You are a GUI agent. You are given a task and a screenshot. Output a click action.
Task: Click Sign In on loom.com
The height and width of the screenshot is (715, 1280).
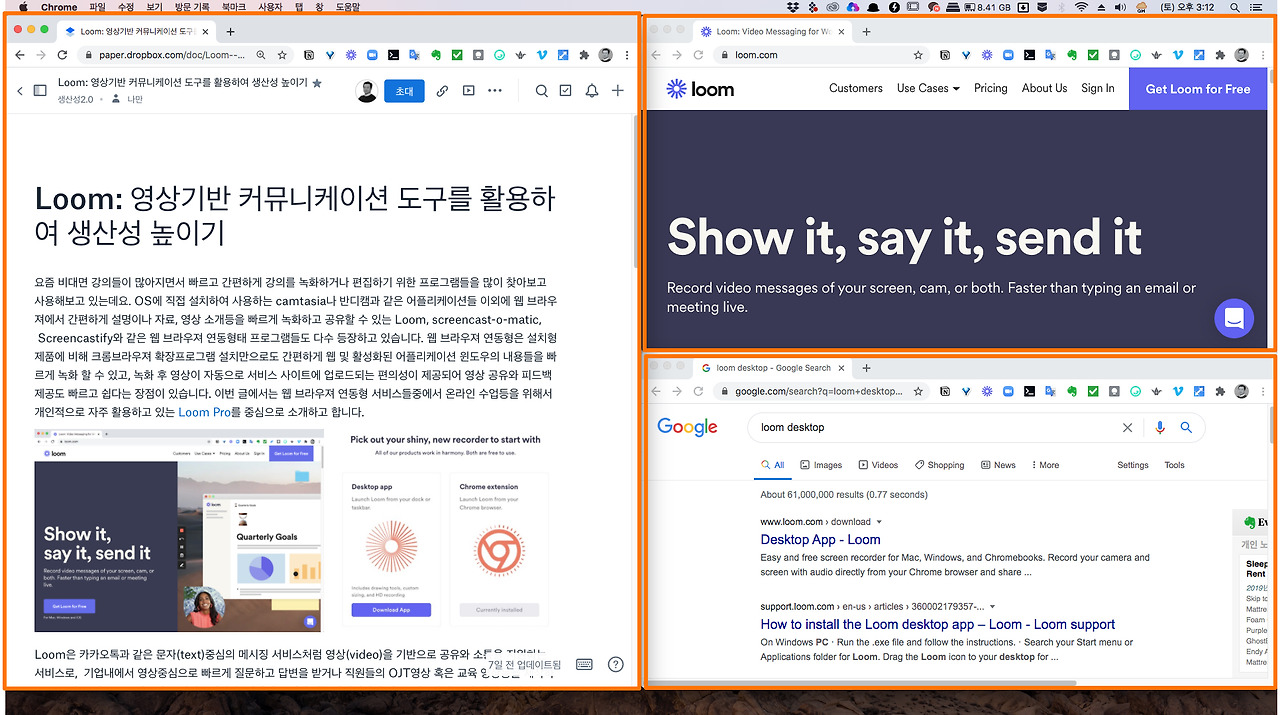pos(1098,88)
